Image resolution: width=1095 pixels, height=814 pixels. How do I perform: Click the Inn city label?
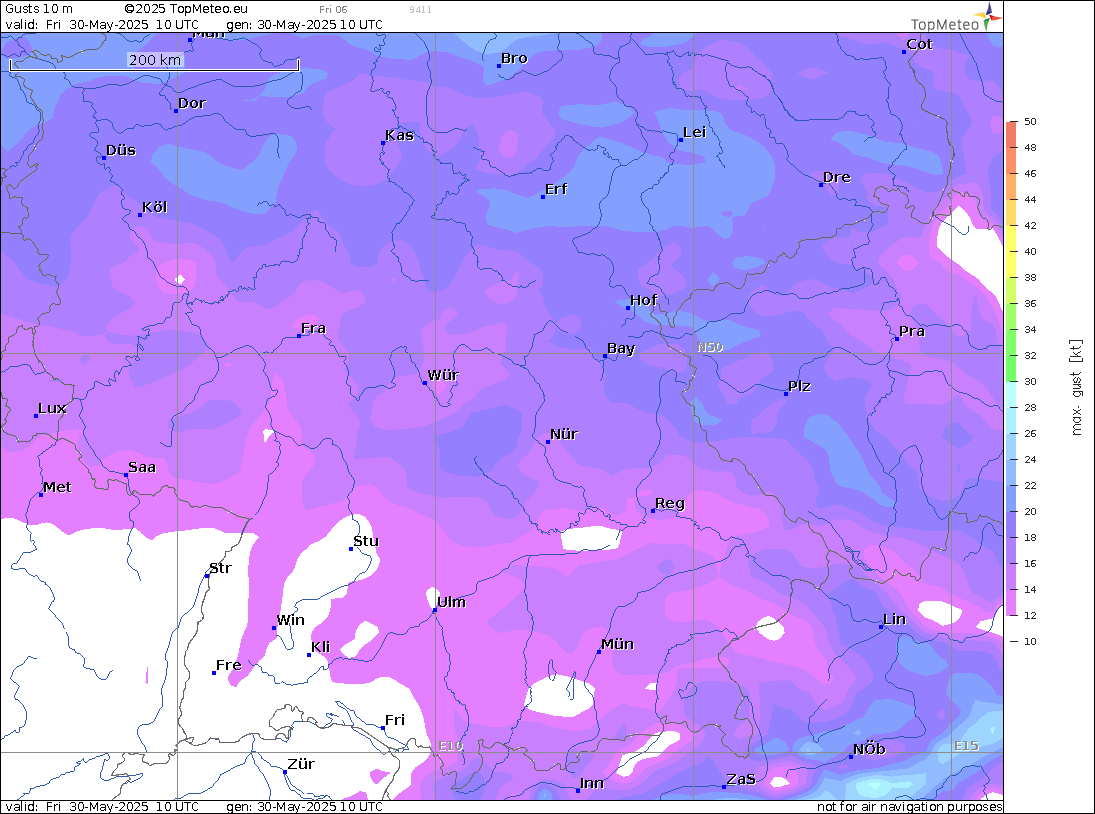click(x=591, y=783)
